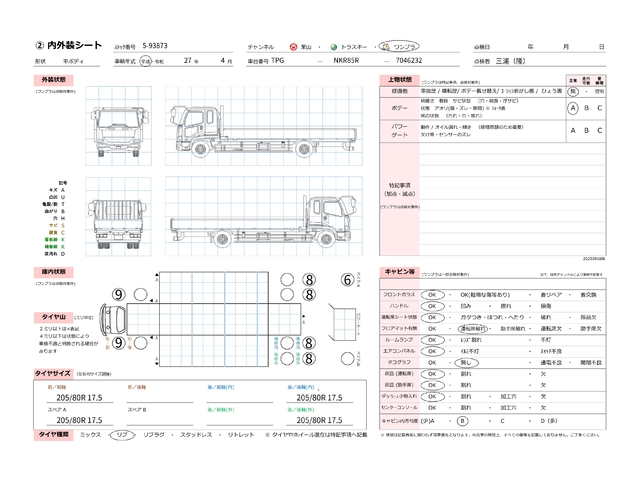The height and width of the screenshot is (480, 640).
Task: Select the circled OK for フロントガラス
Action: [433, 295]
